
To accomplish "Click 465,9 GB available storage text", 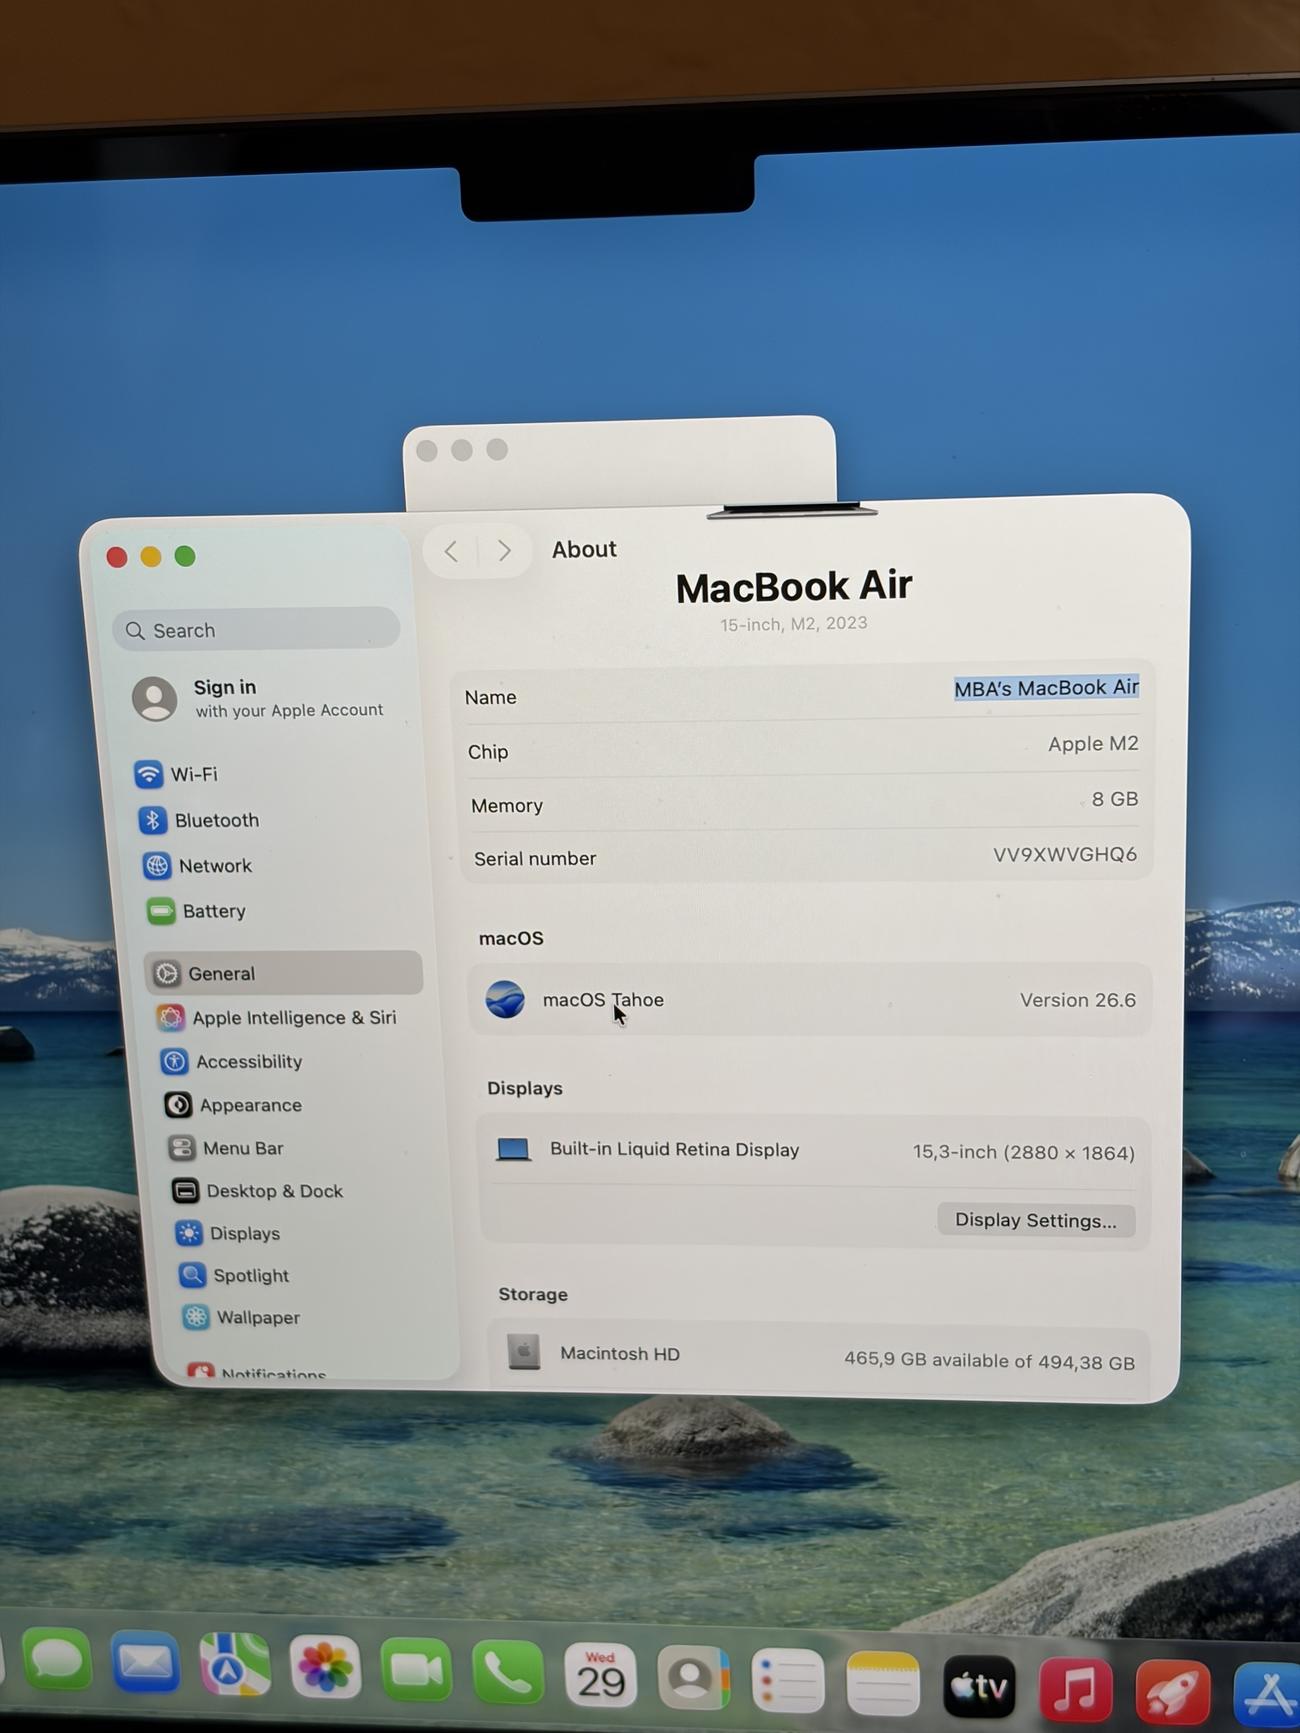I will pyautogui.click(x=989, y=1361).
